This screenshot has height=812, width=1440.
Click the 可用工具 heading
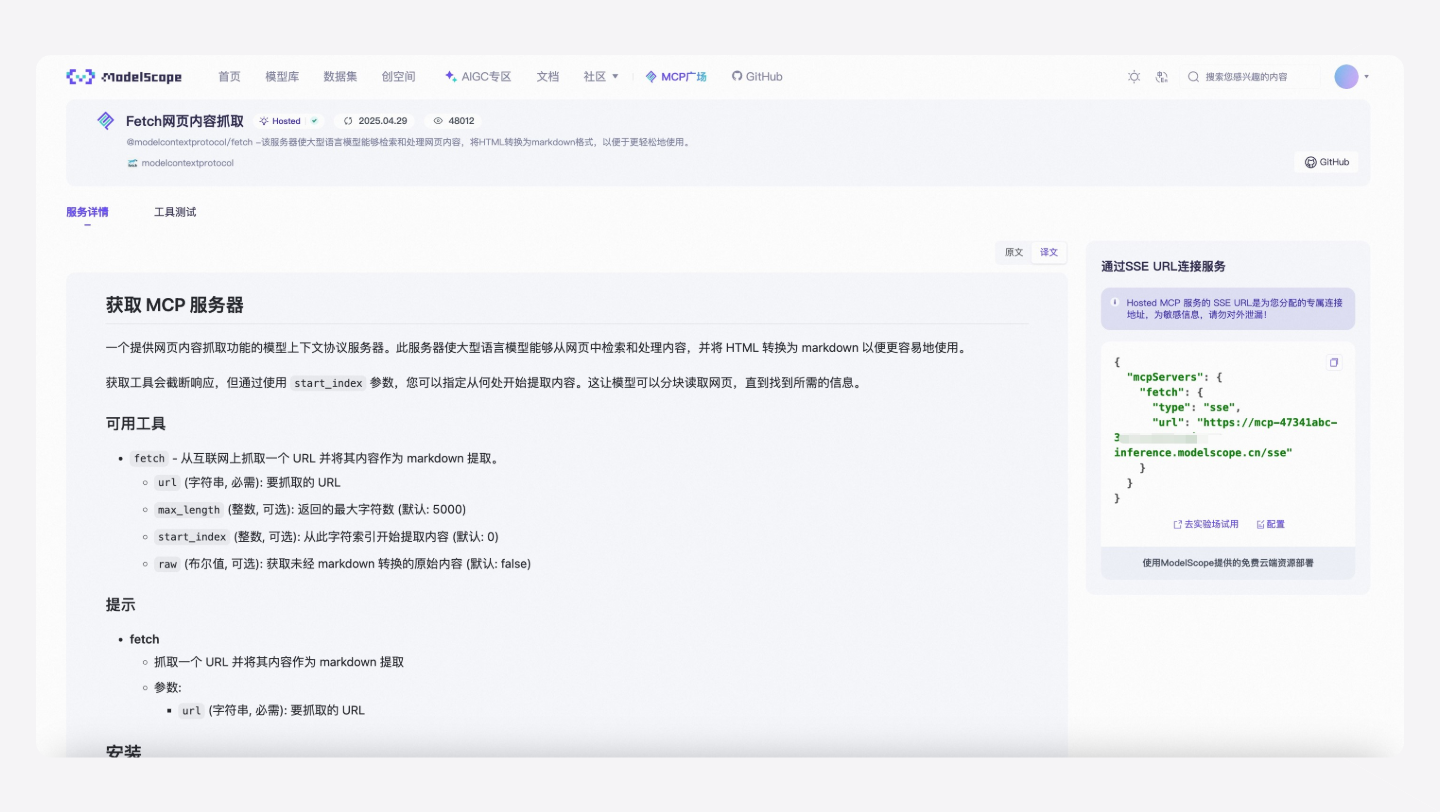pyautogui.click(x=136, y=423)
